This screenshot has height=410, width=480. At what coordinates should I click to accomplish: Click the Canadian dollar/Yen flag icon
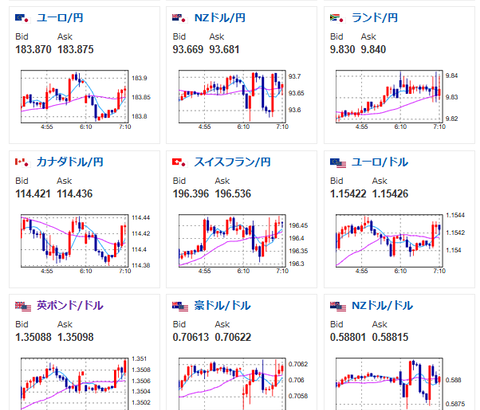coord(23,162)
